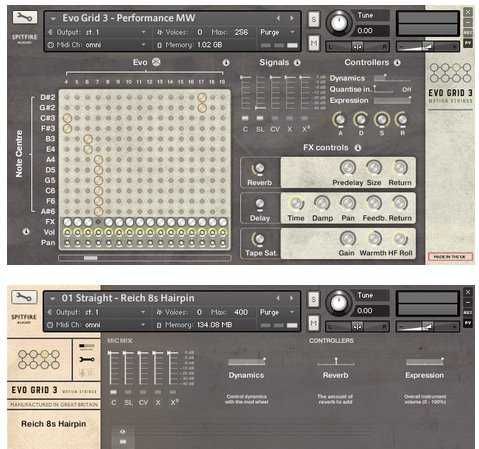
Task: Open wrench settings icon in Evo Grid 3 Performance MW instrument
Action: point(25,17)
